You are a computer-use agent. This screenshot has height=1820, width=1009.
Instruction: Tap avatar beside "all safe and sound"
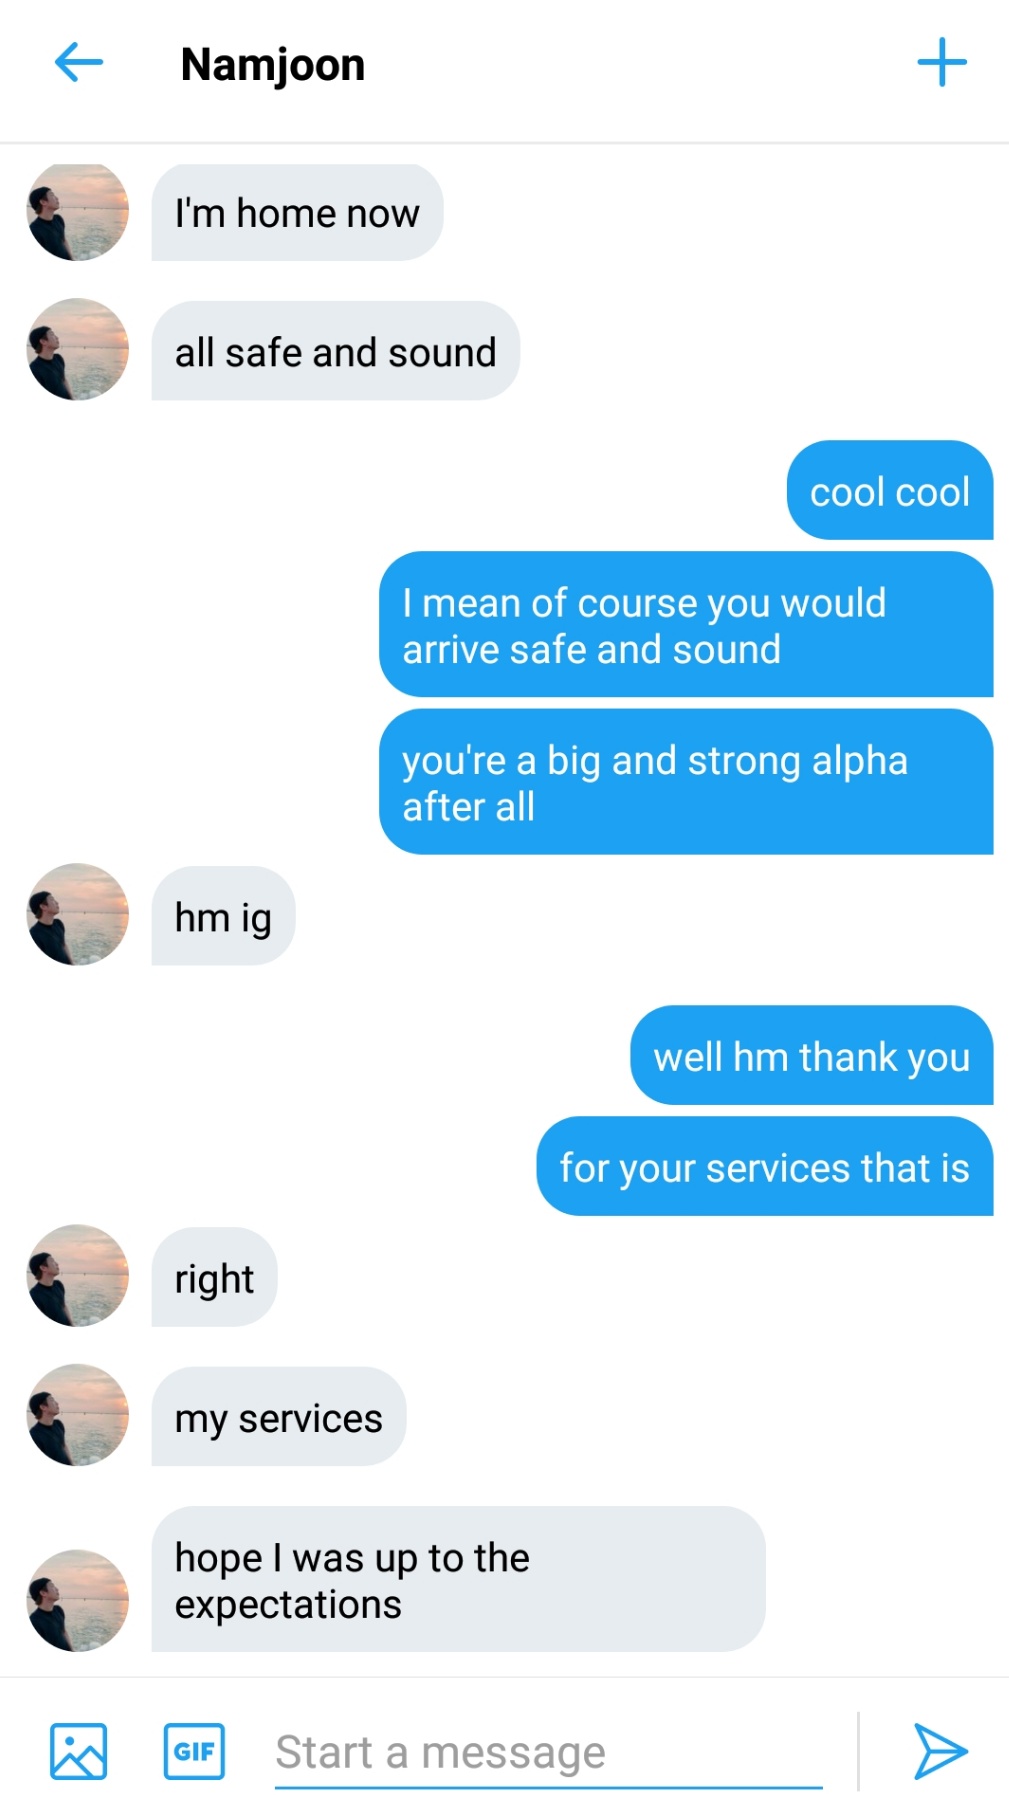point(78,349)
